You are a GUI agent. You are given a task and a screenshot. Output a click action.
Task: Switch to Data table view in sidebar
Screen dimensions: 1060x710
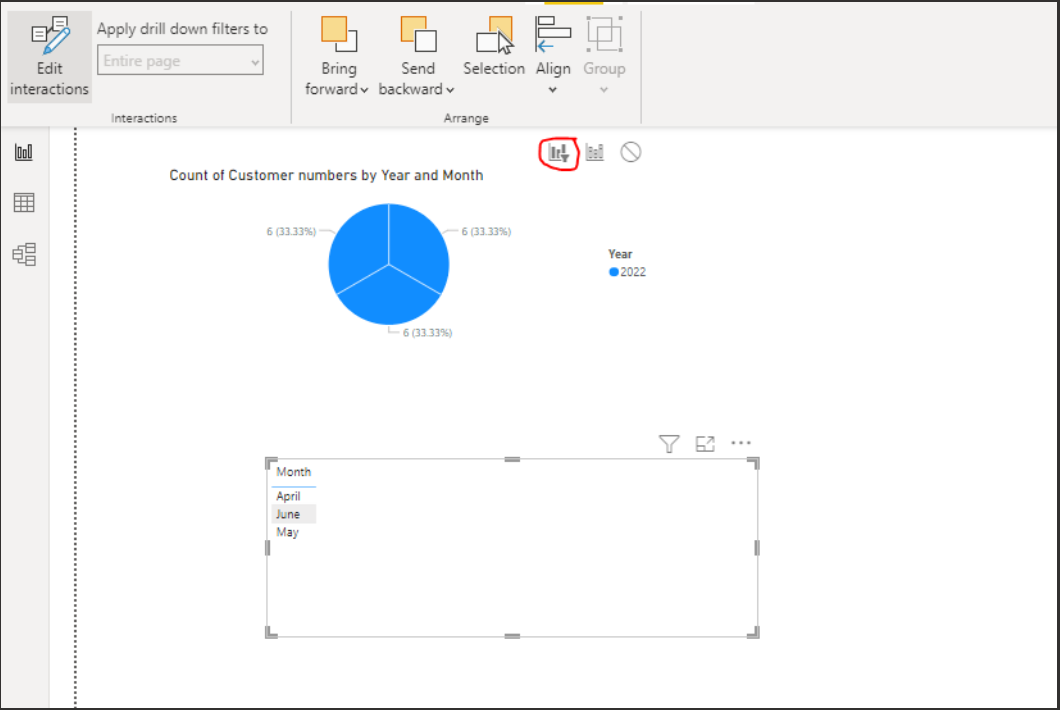tap(24, 203)
